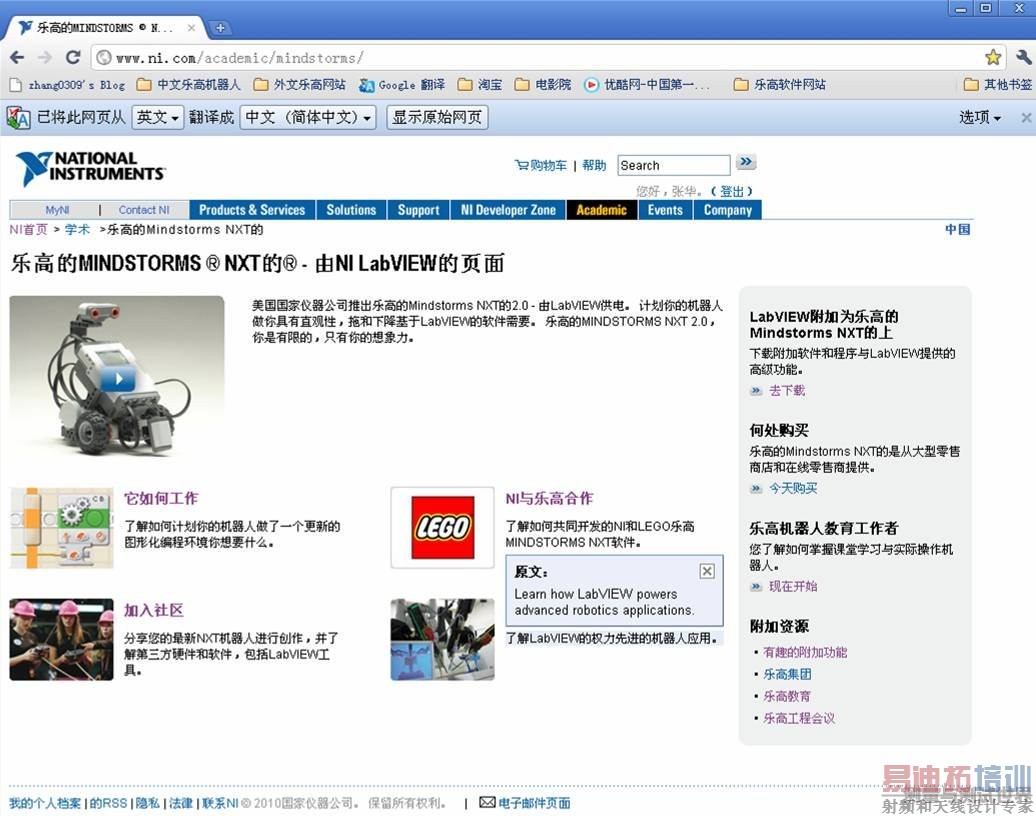
Task: Dismiss the translation bar with its X
Action: click(x=1025, y=118)
